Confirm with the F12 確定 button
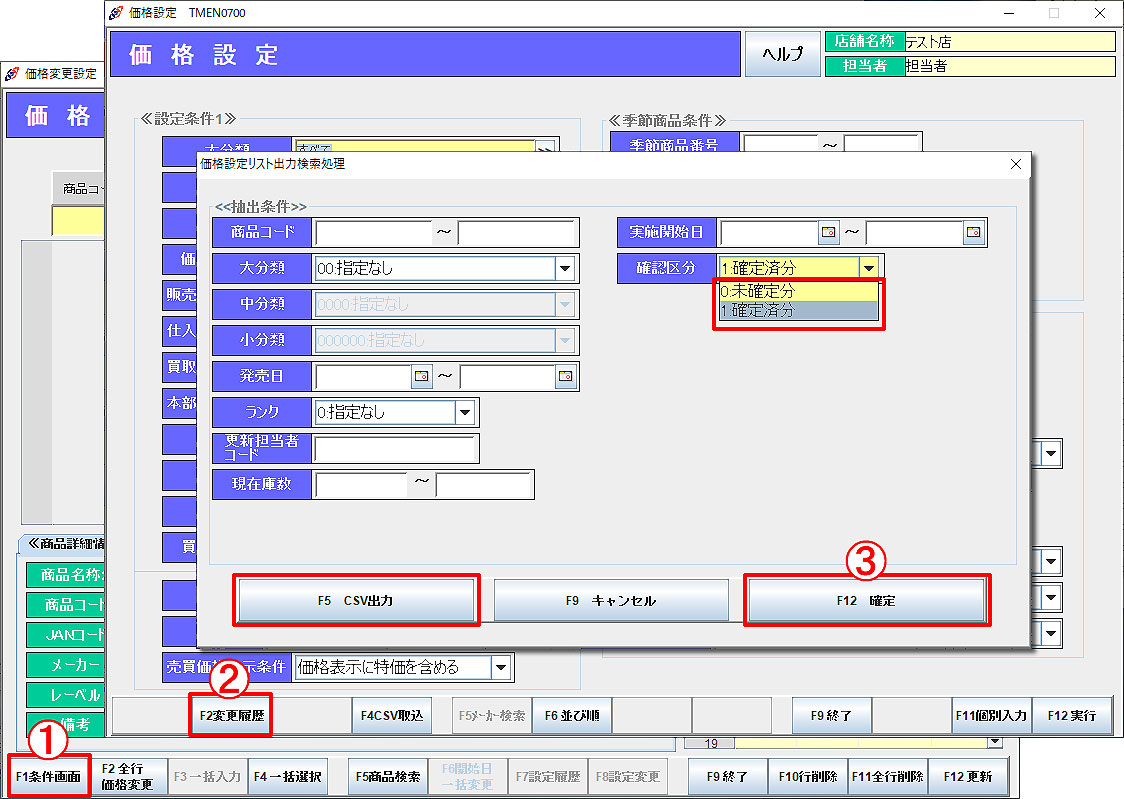Image resolution: width=1124 pixels, height=799 pixels. click(867, 601)
